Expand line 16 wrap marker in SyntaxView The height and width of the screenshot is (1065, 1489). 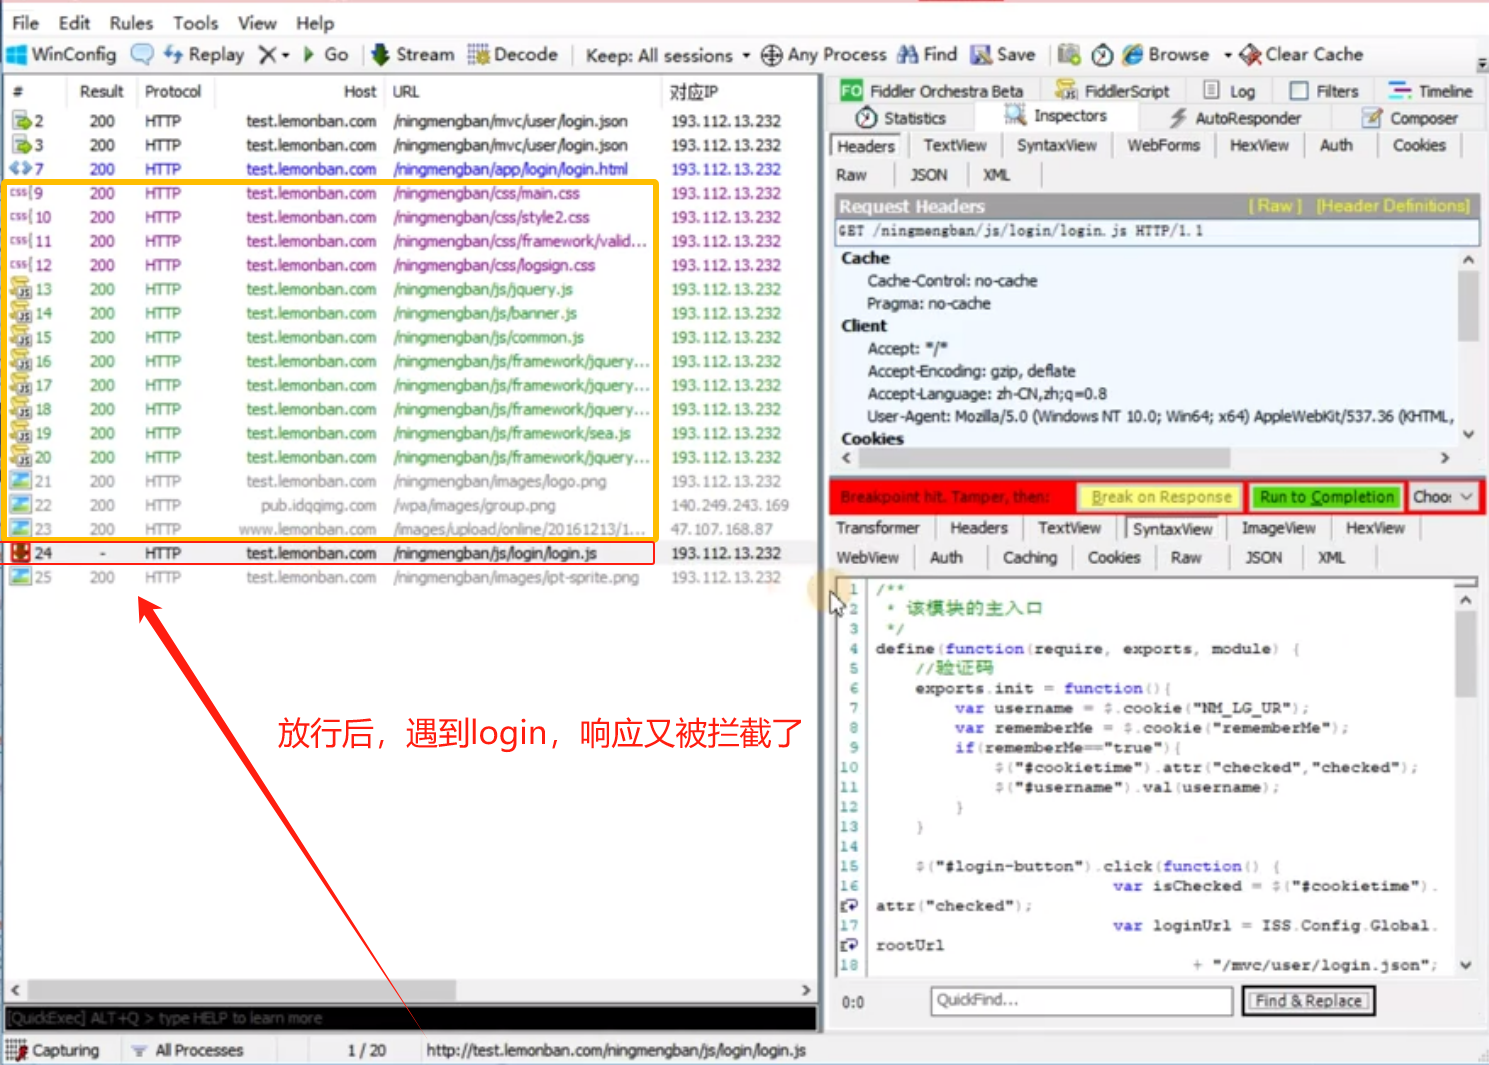coord(849,905)
